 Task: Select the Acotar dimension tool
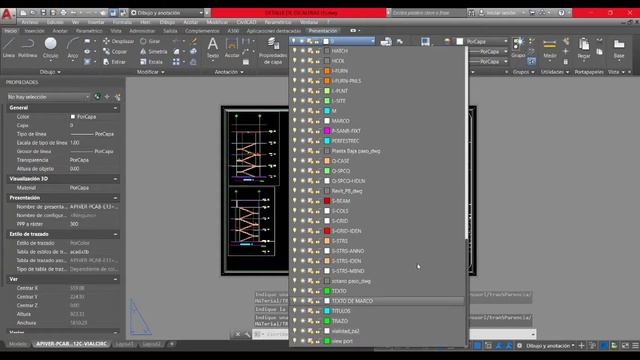click(232, 47)
